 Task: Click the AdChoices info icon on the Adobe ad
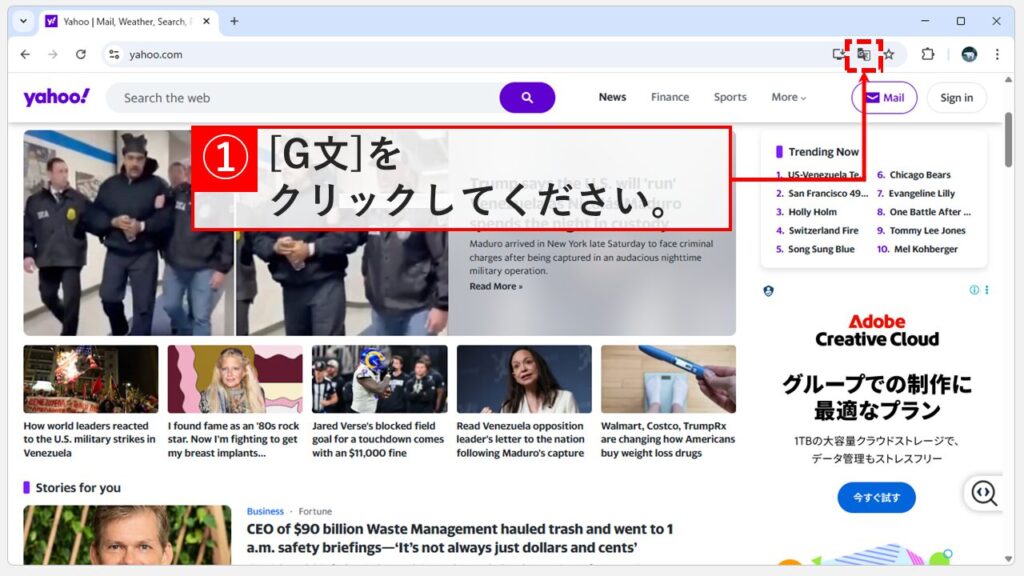(x=975, y=289)
